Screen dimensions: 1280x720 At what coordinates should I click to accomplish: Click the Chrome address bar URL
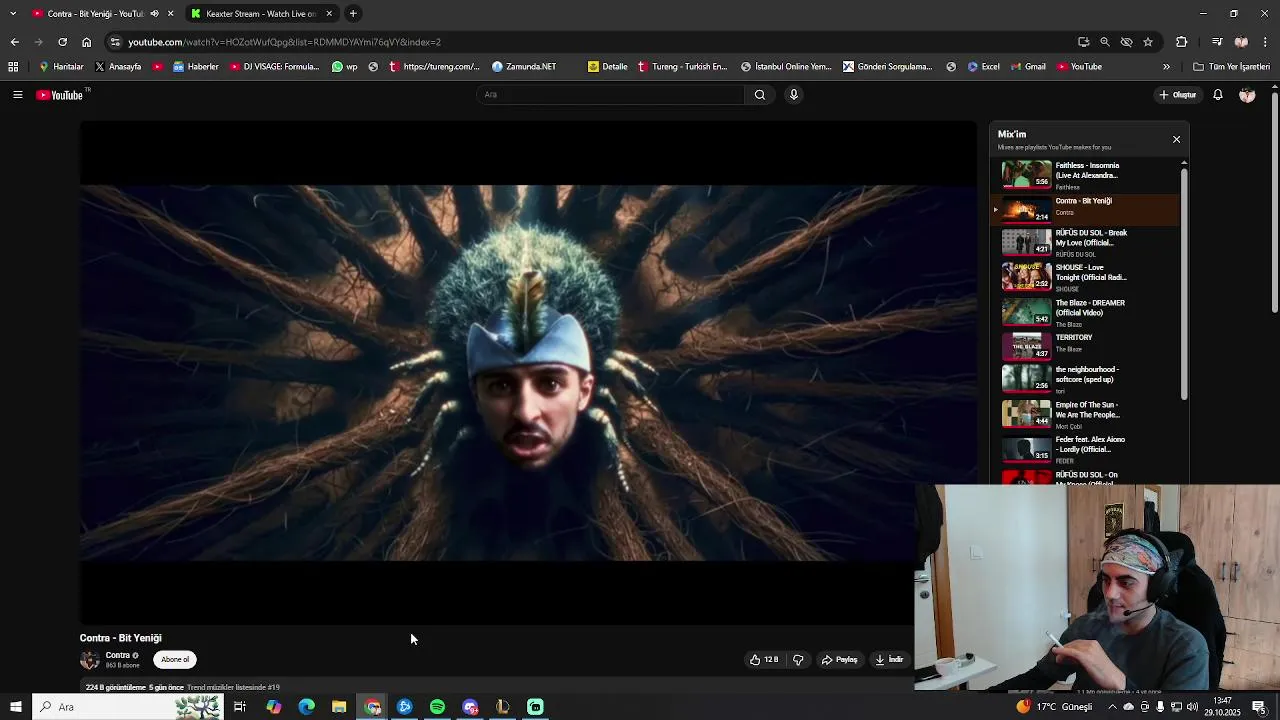tap(284, 42)
